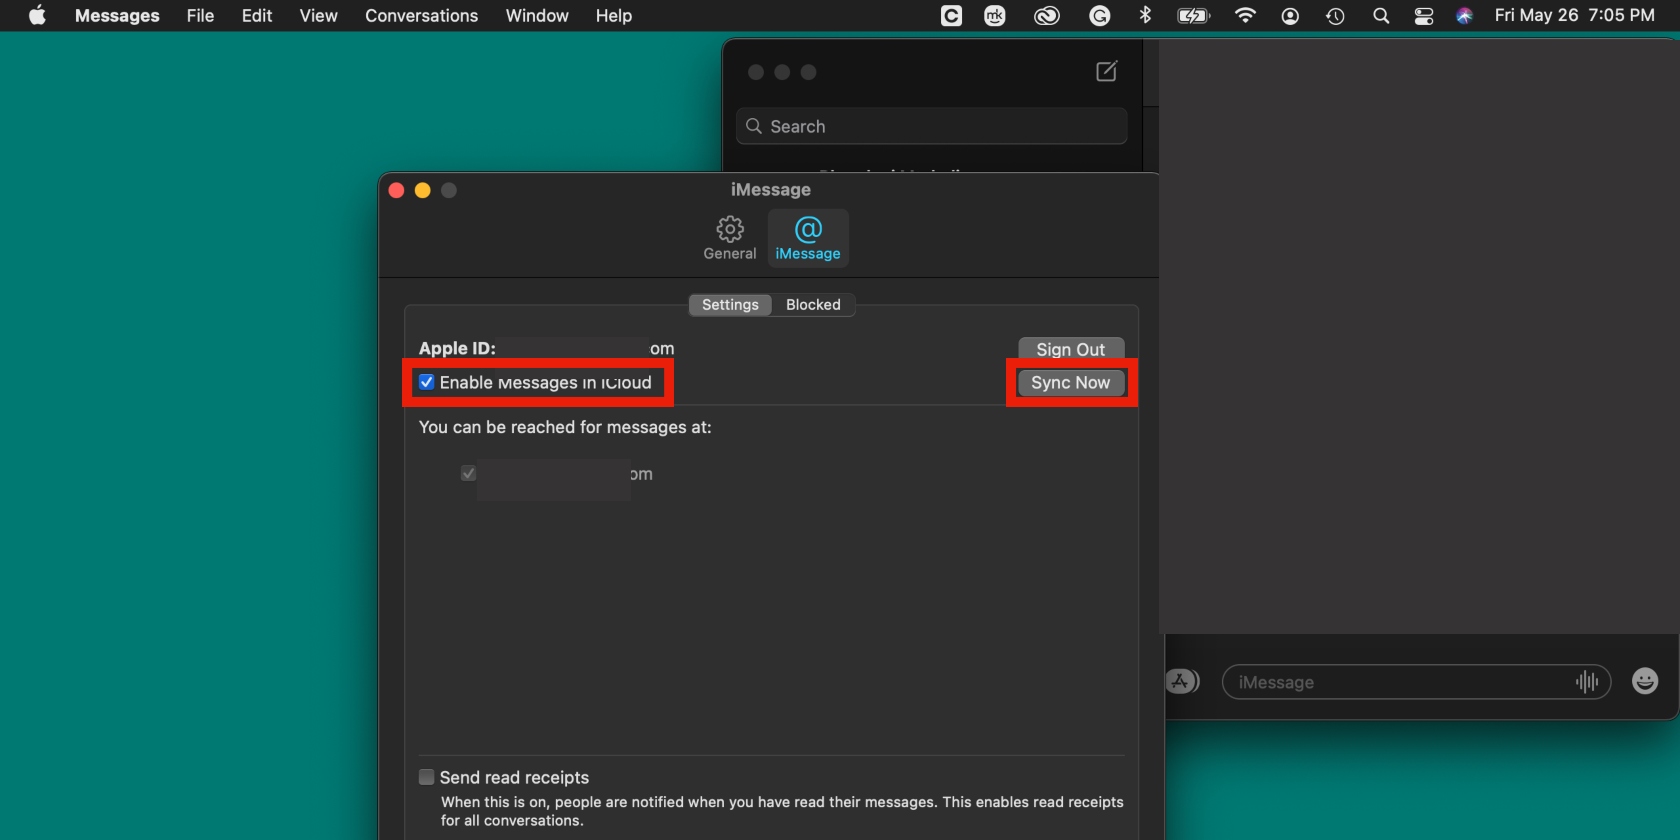Open the App Store apps button
Viewport: 1680px width, 840px height.
tap(1182, 682)
